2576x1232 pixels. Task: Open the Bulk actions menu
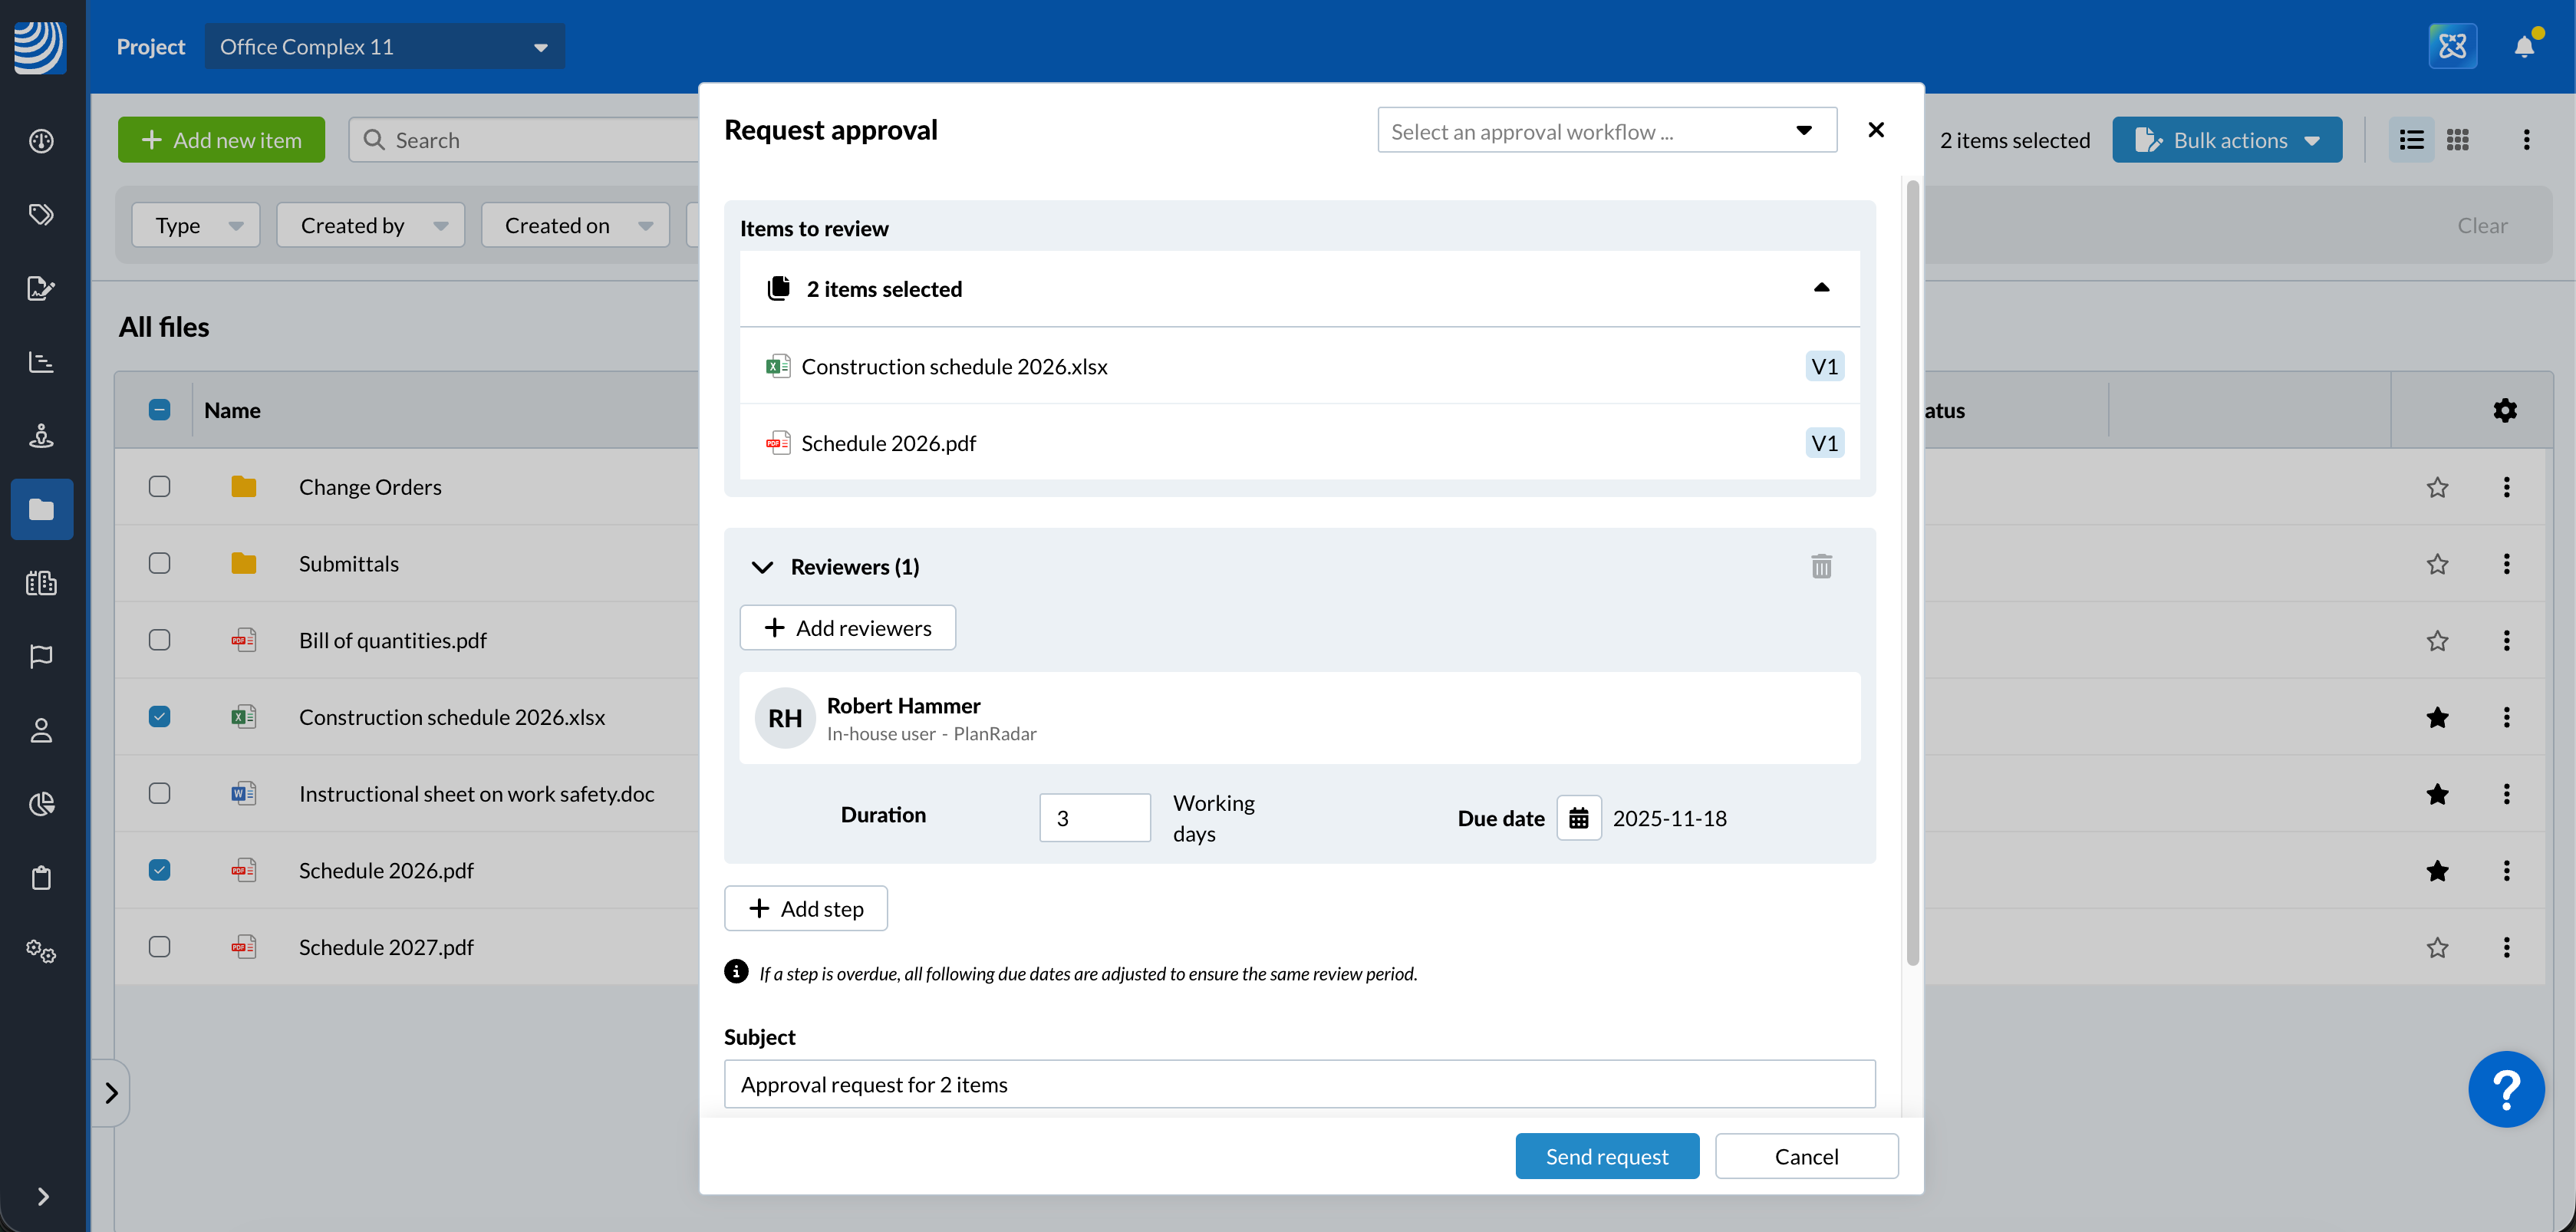[x=2226, y=140]
